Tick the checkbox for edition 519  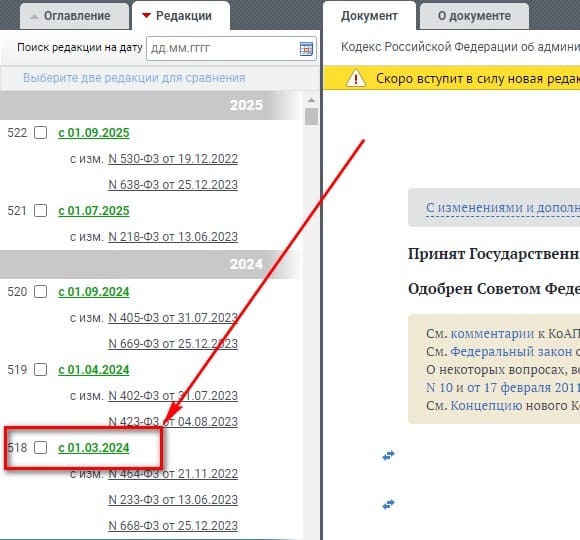tap(40, 369)
